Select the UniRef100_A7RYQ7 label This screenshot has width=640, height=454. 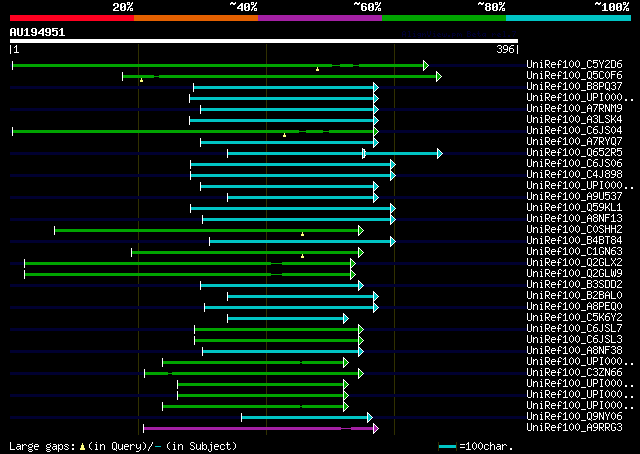(574, 141)
